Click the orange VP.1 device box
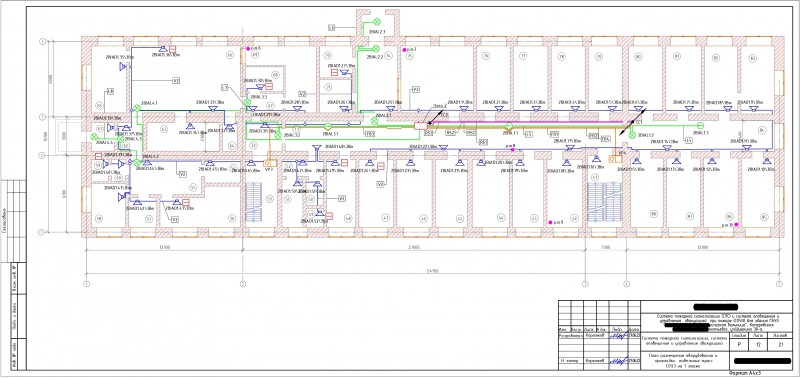Image resolution: width=800 pixels, height=378 pixels. coord(270,163)
